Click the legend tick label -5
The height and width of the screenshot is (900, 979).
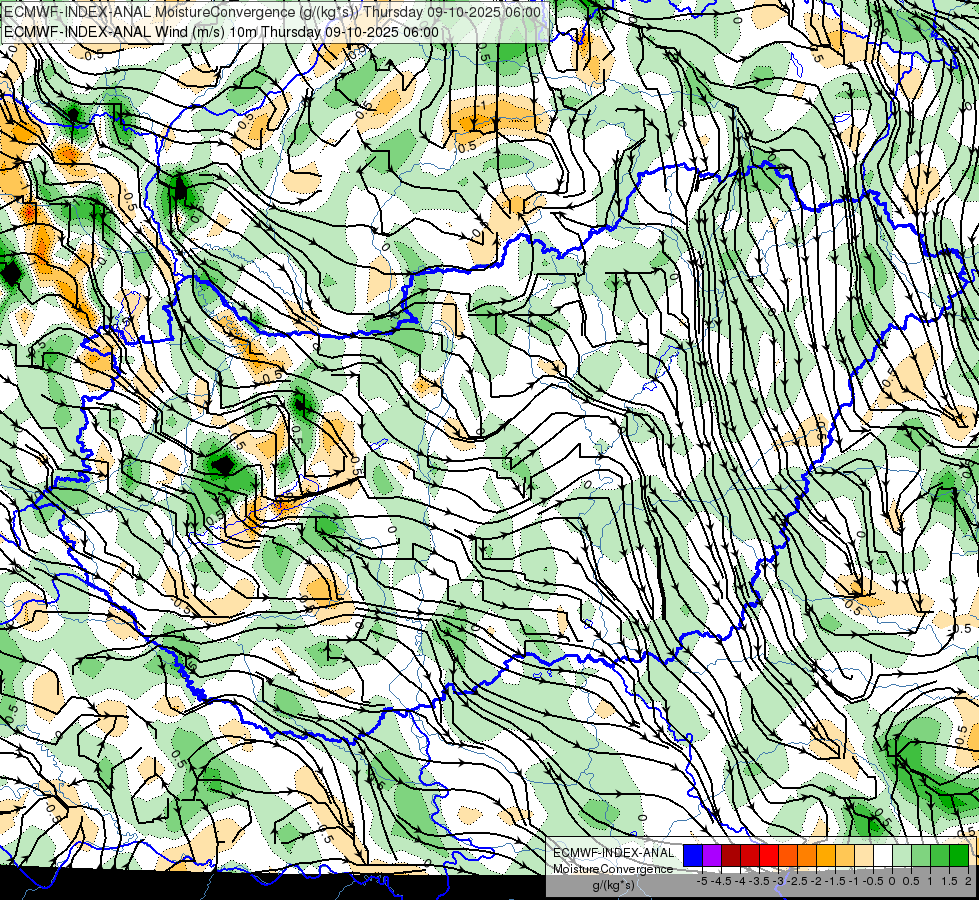pos(702,881)
